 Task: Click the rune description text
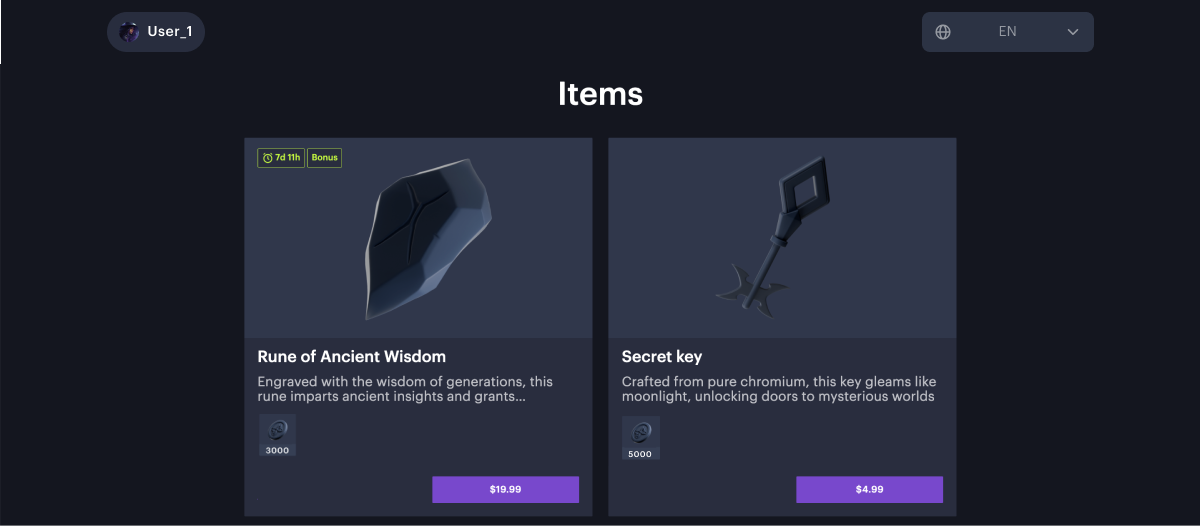[405, 389]
